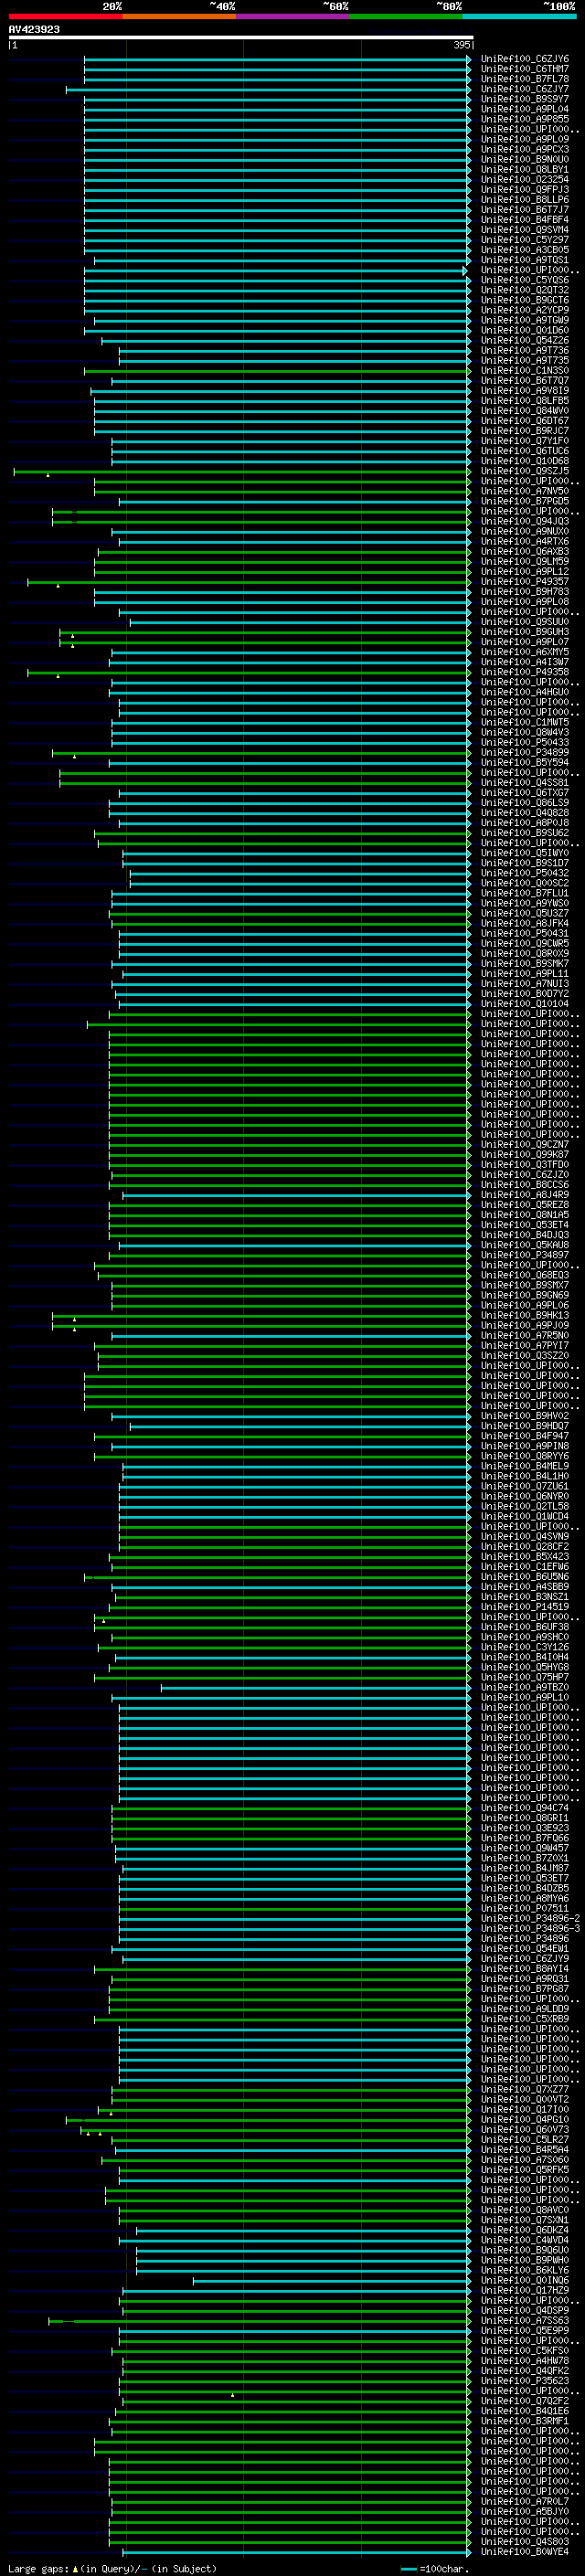Click the label UniRef100_Q9FPJ3

525,190
